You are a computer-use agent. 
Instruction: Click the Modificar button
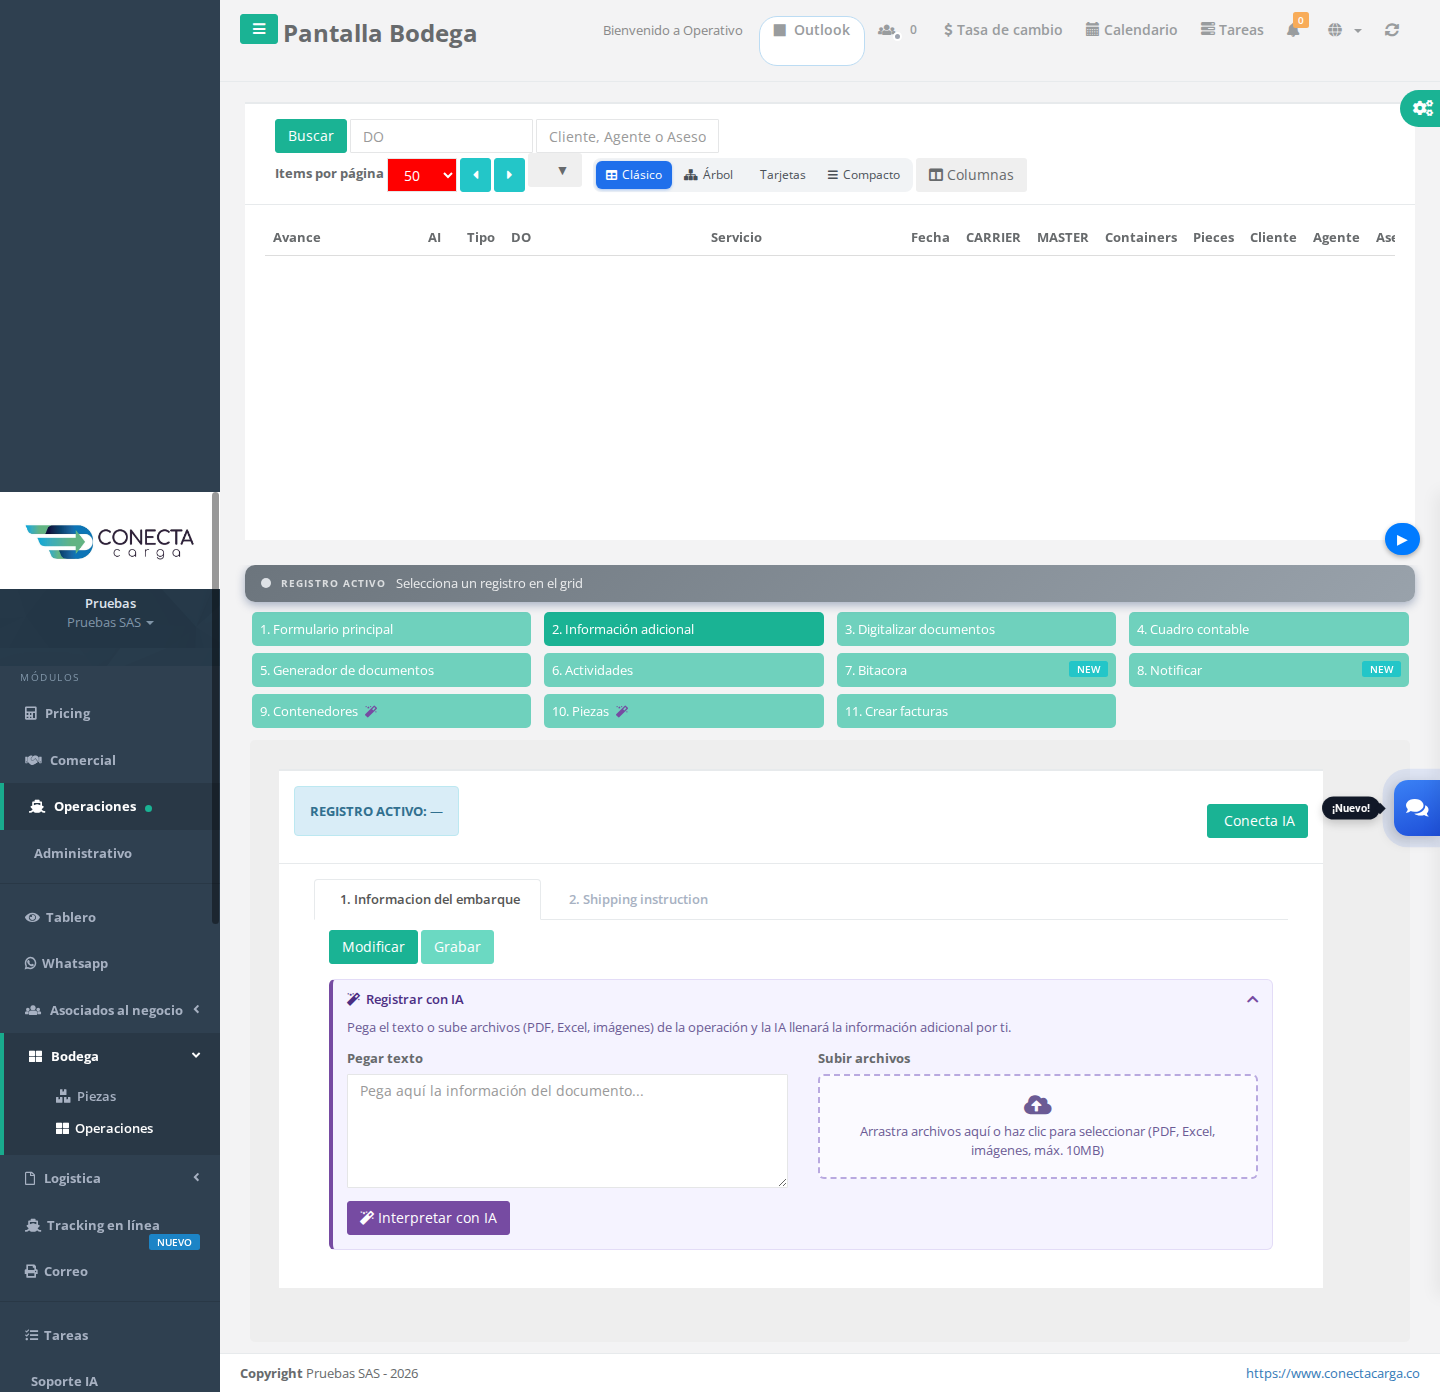pos(373,947)
